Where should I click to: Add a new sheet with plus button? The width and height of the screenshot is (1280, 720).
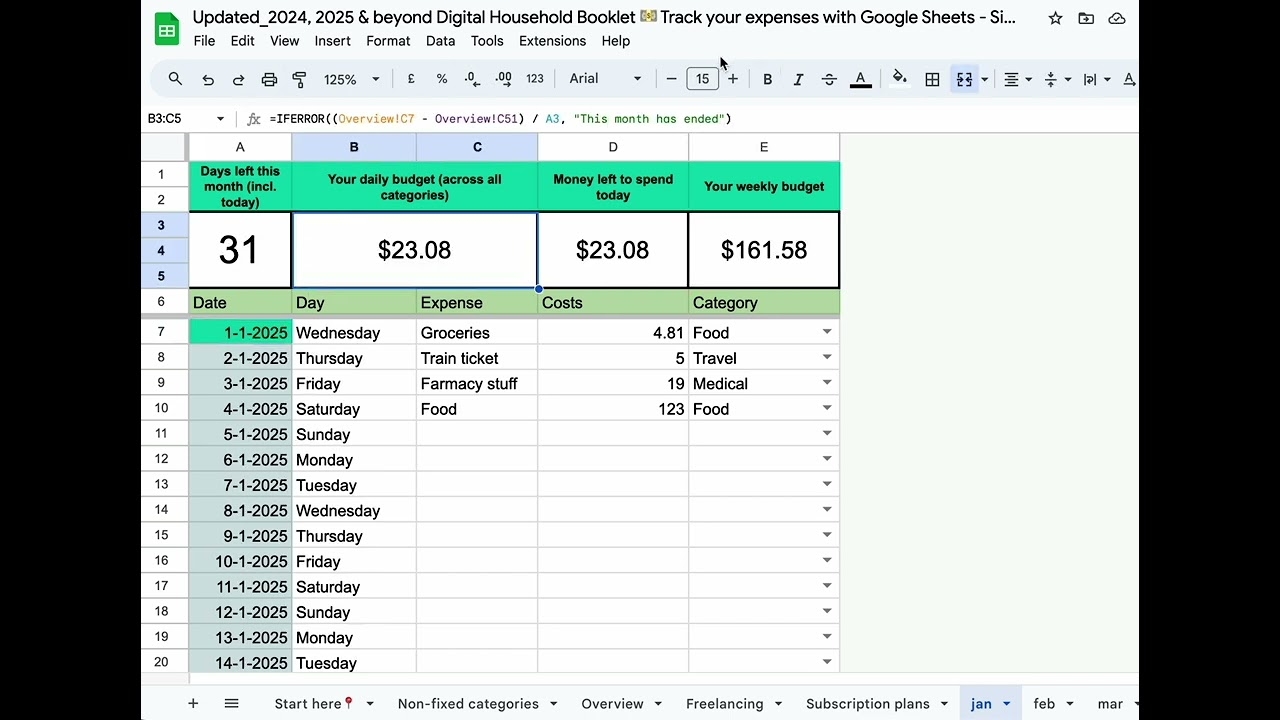(193, 704)
